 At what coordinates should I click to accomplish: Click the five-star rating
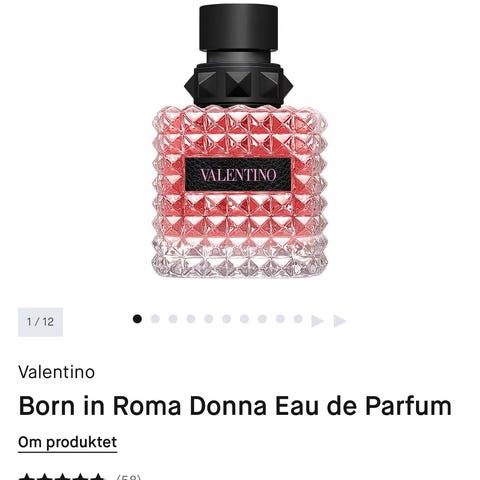click(x=62, y=476)
